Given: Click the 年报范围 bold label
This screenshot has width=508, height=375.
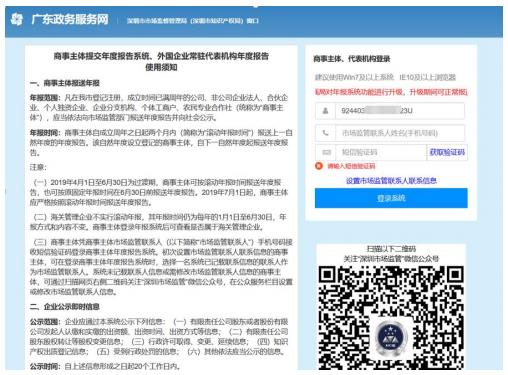Looking at the screenshot, I should coord(45,98).
